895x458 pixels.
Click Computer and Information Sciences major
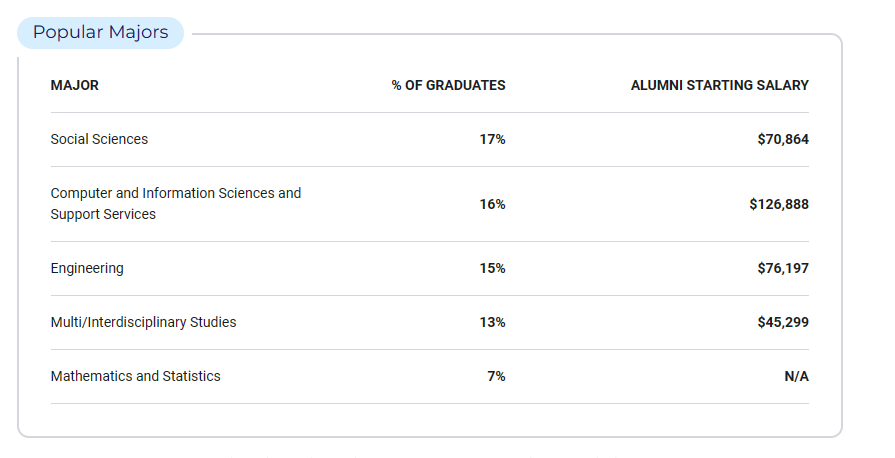176,203
